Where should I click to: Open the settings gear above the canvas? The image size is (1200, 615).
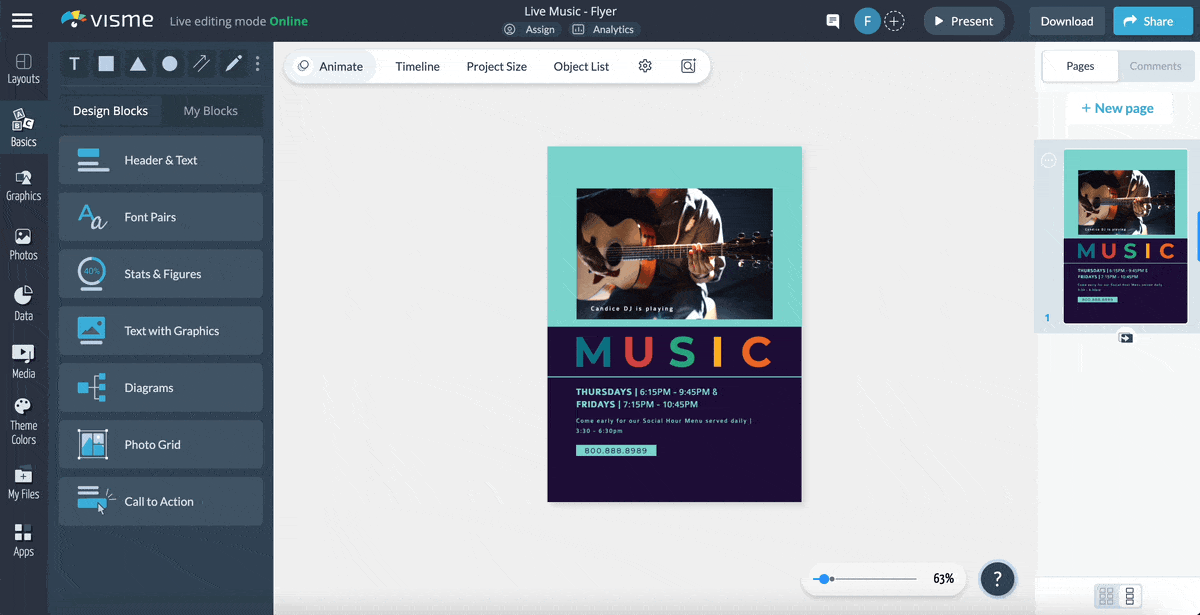(645, 65)
